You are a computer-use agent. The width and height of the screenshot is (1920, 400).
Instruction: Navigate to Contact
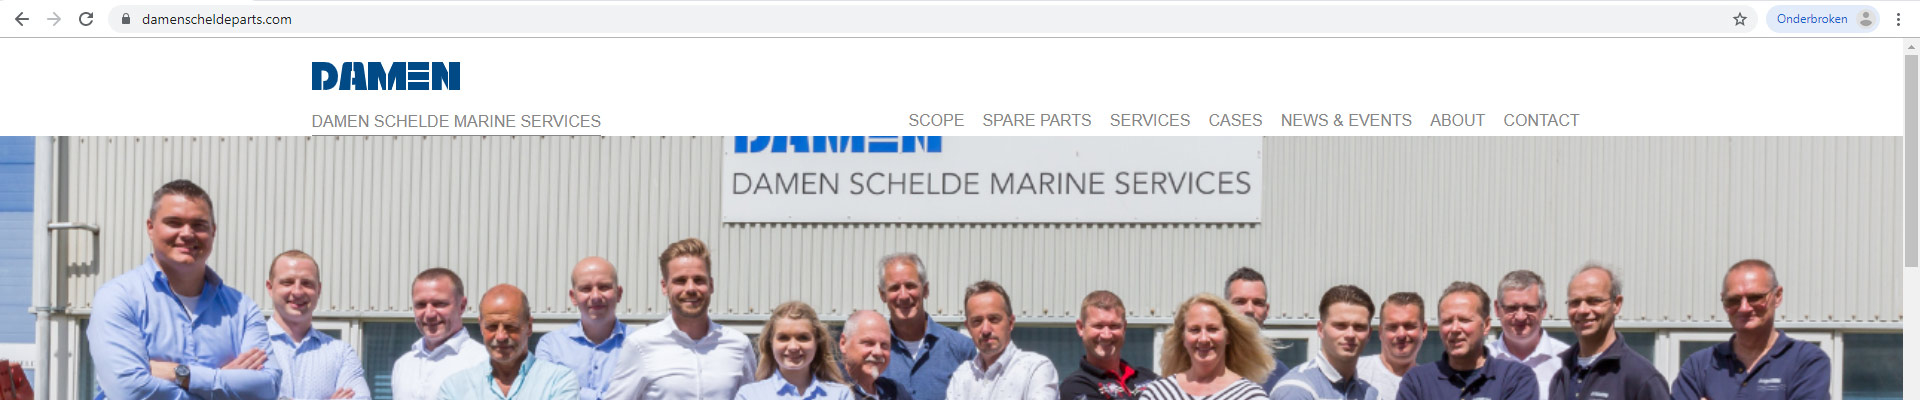point(1541,120)
